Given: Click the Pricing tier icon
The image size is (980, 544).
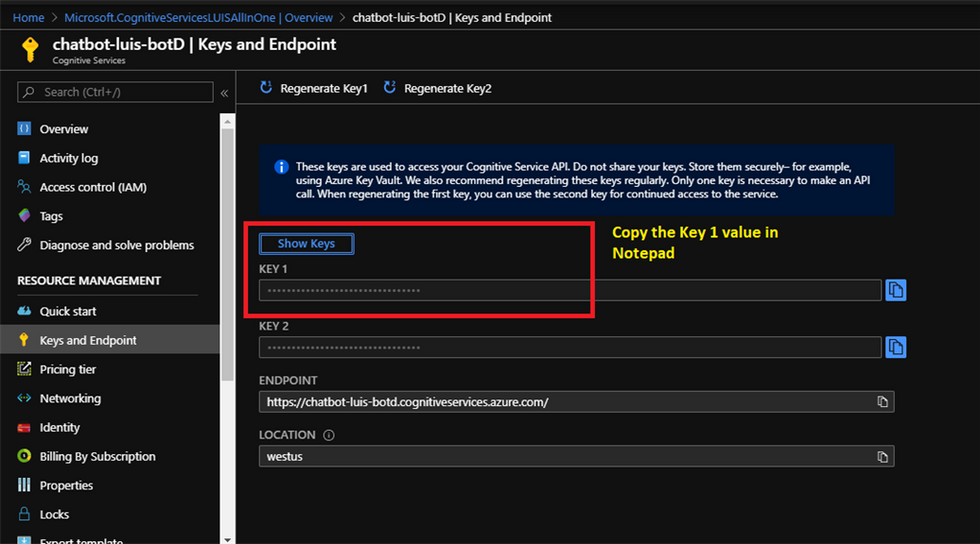Looking at the screenshot, I should pos(24,369).
